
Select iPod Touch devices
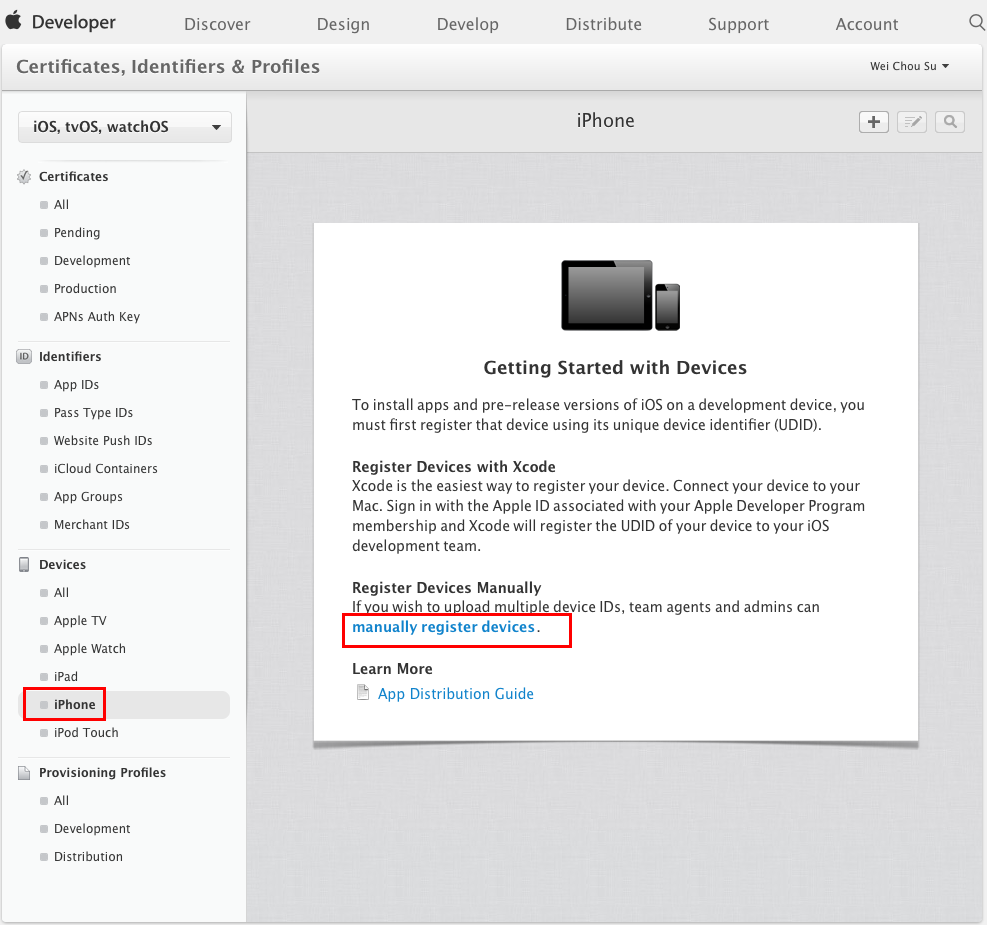pyautogui.click(x=86, y=732)
